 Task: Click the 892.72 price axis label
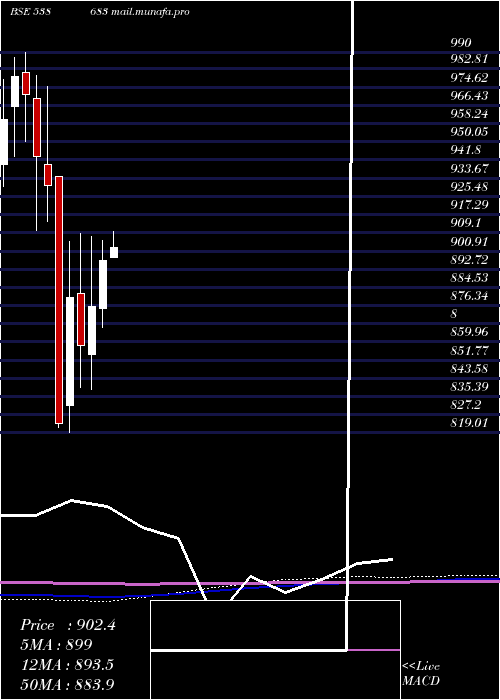469,259
